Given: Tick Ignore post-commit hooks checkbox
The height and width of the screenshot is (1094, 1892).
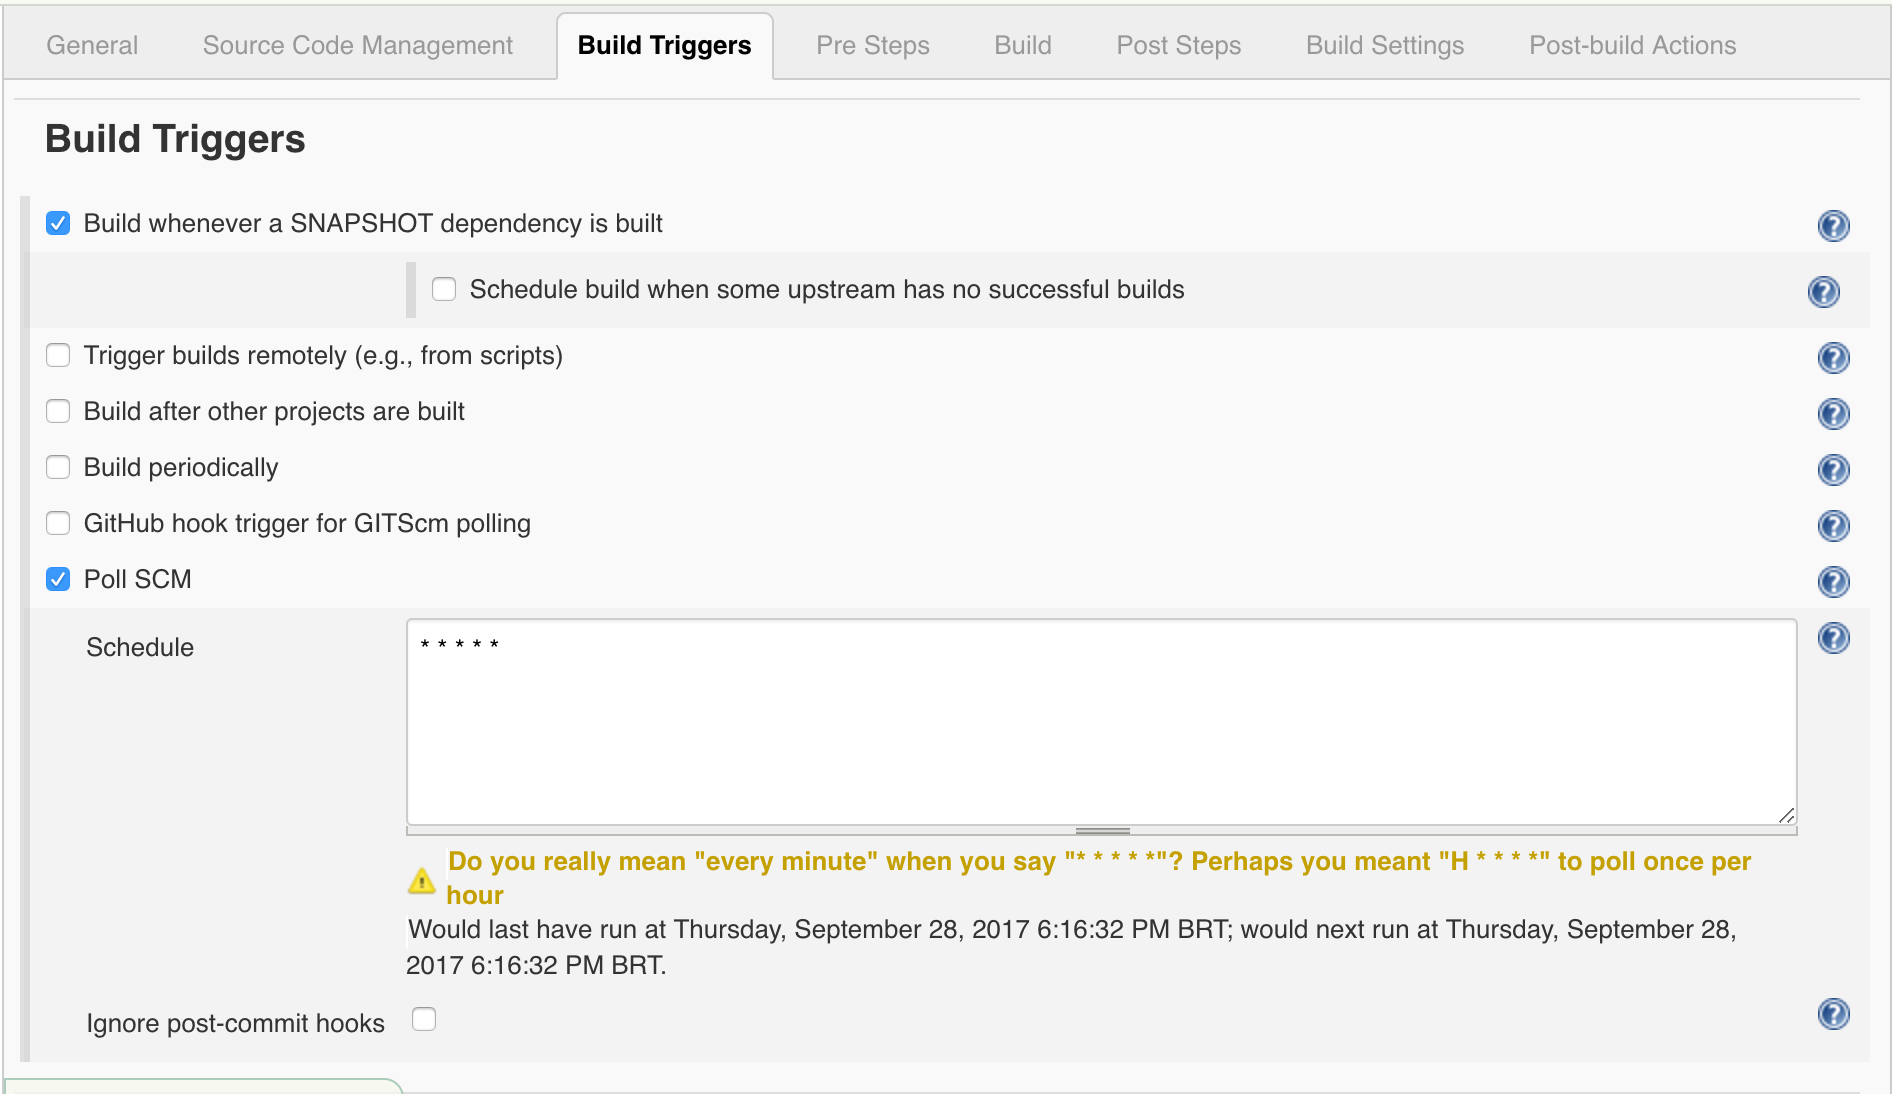Looking at the screenshot, I should pos(424,1019).
